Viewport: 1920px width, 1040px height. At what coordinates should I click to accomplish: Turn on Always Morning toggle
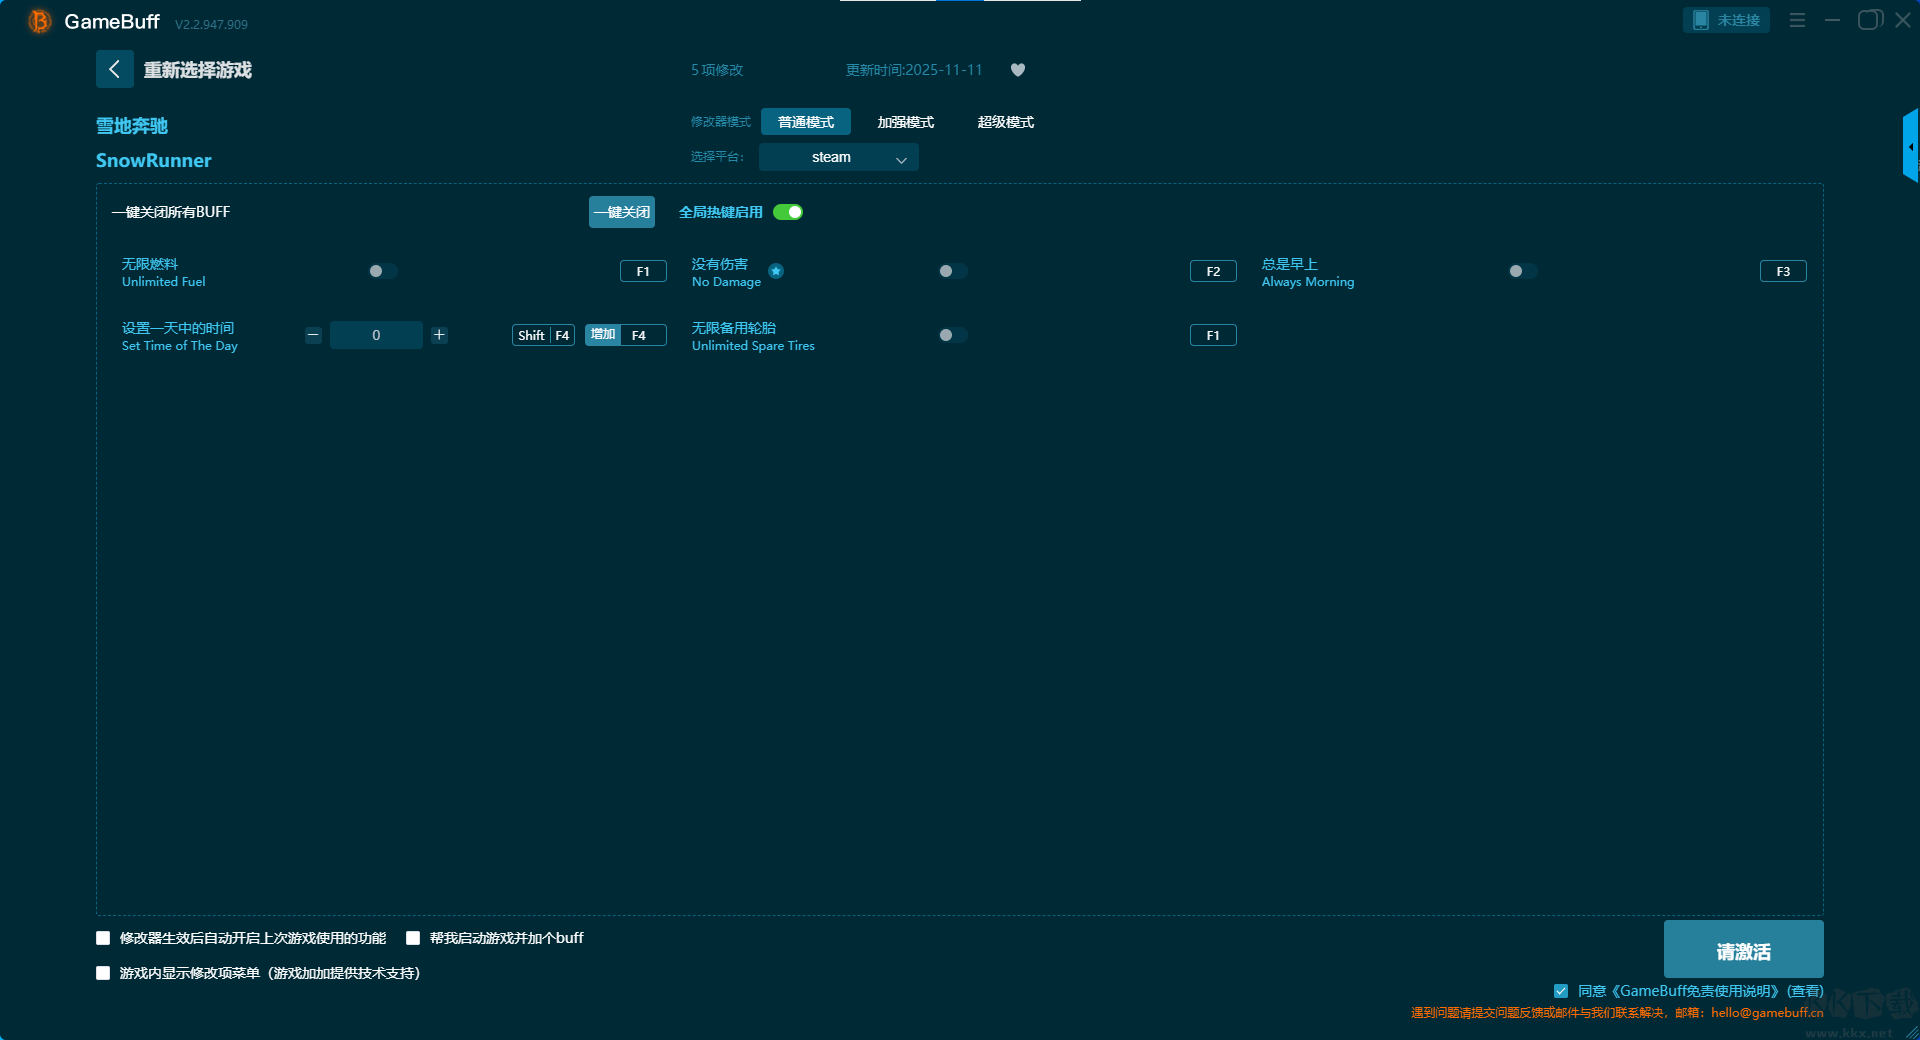coord(1522,271)
